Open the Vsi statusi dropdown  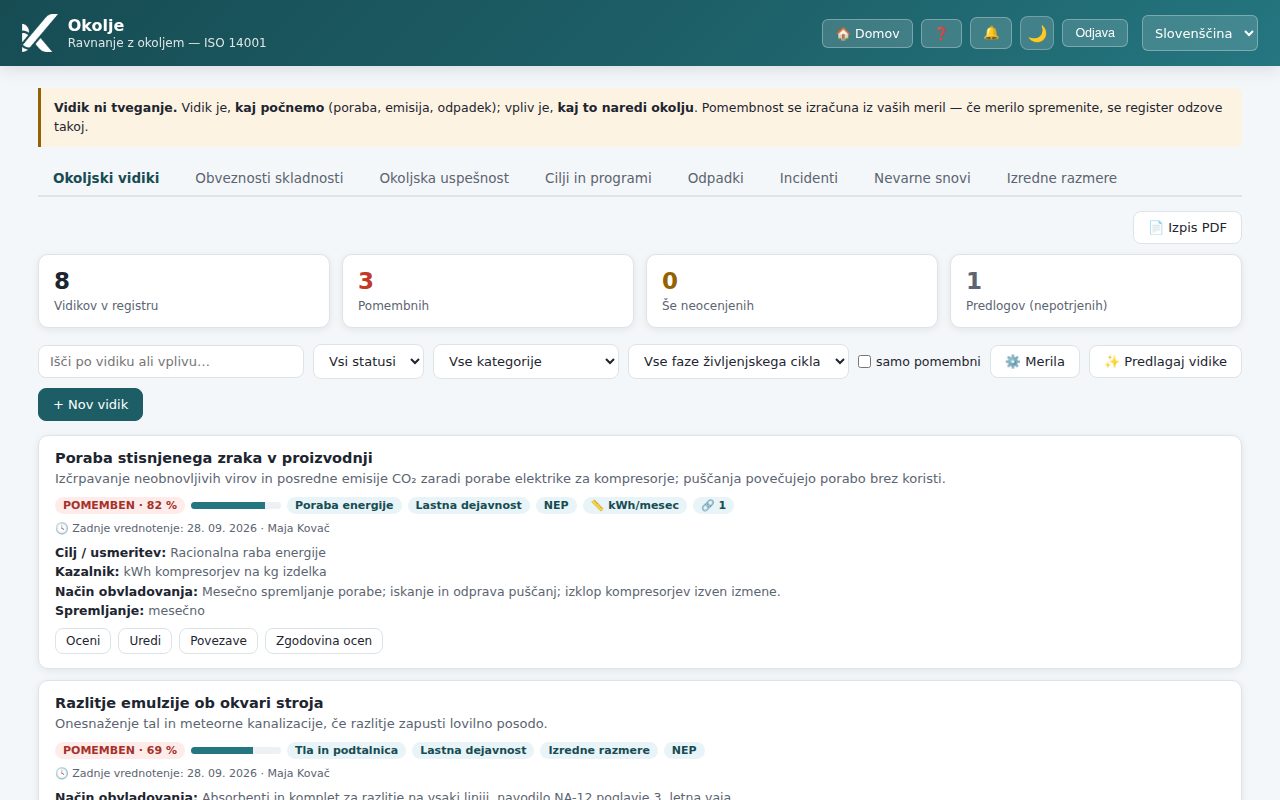point(368,361)
